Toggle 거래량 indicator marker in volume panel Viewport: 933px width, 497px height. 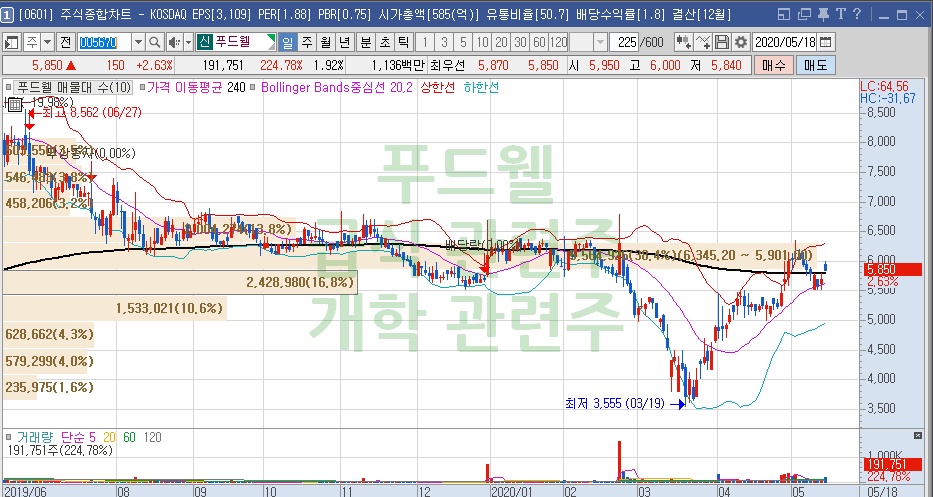[8, 438]
